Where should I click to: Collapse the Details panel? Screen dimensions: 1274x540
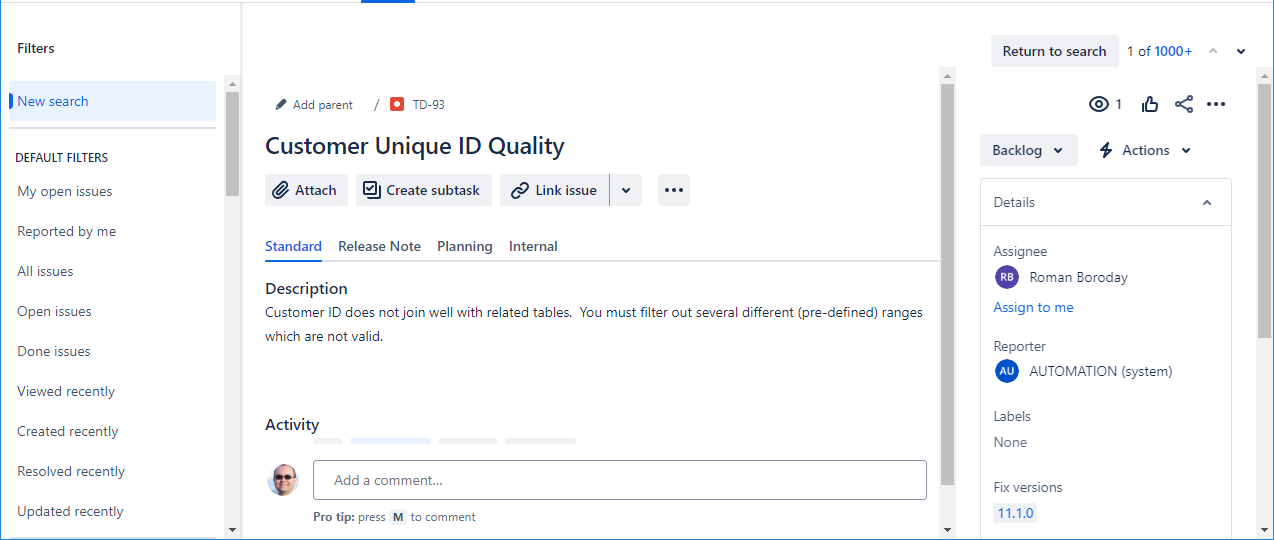pos(1207,202)
